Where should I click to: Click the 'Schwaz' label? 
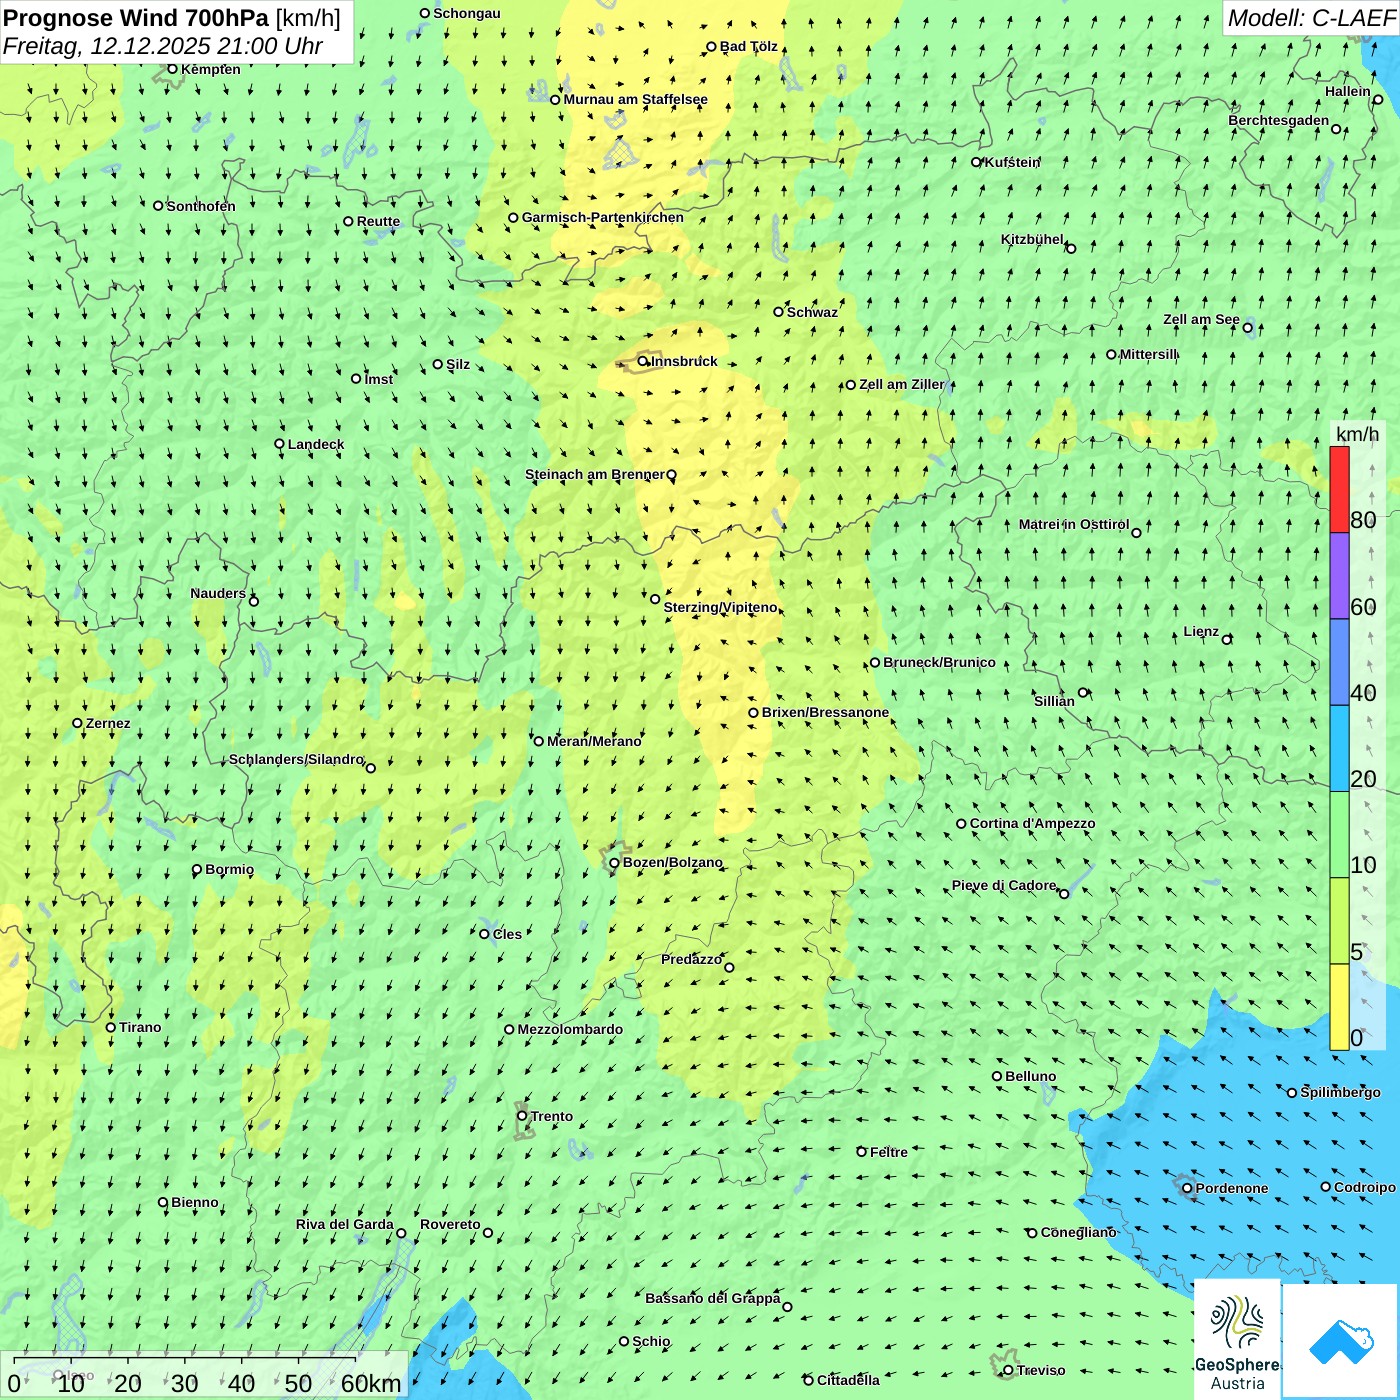click(812, 312)
